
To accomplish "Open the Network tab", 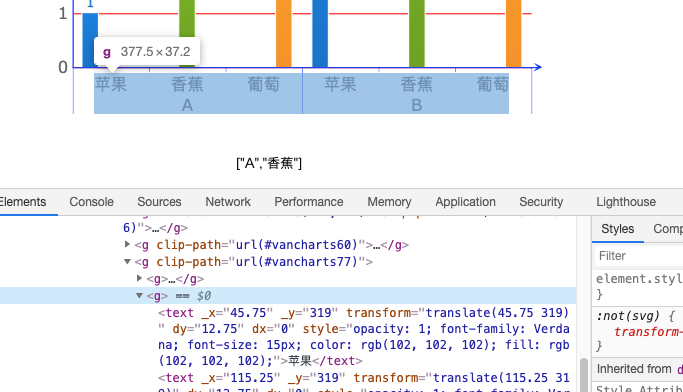I will [228, 202].
